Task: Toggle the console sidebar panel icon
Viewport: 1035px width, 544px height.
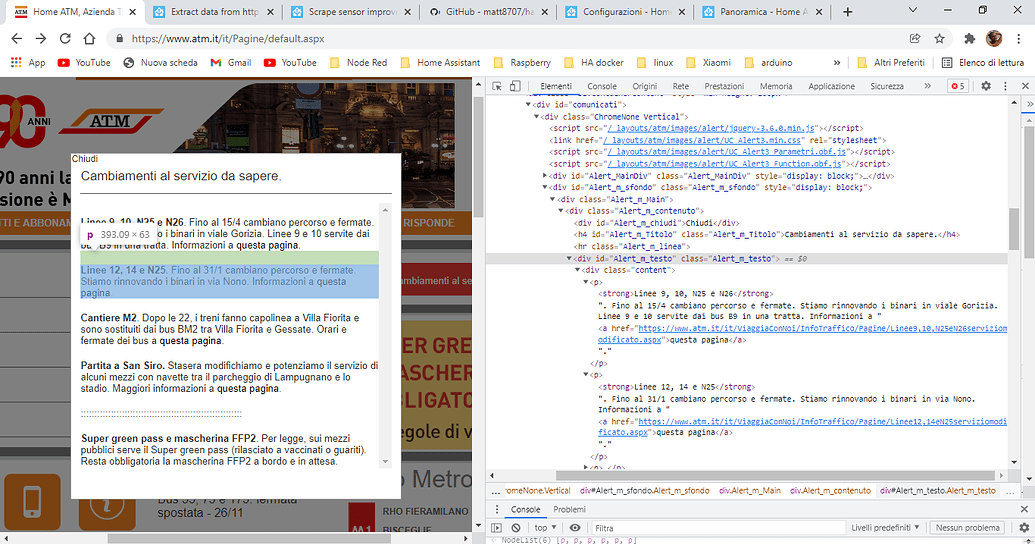Action: 496,527
